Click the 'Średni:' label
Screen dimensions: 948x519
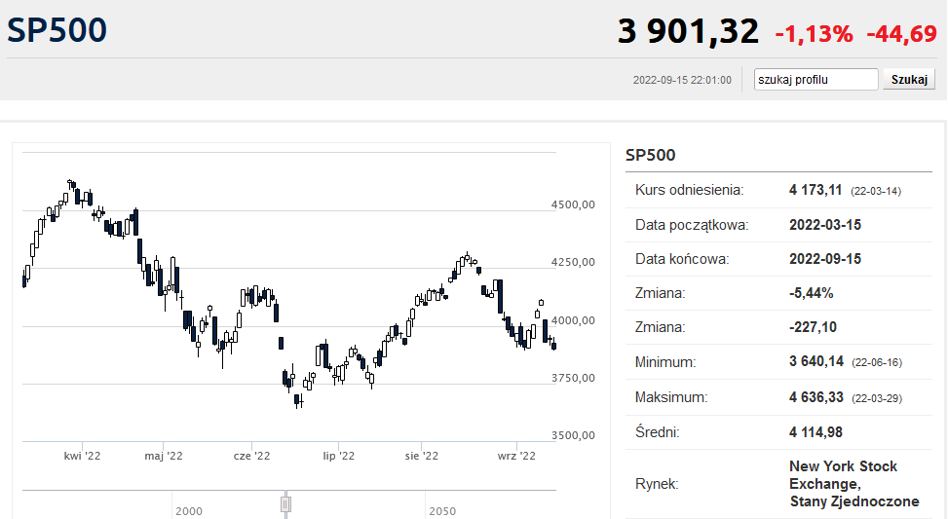(657, 432)
